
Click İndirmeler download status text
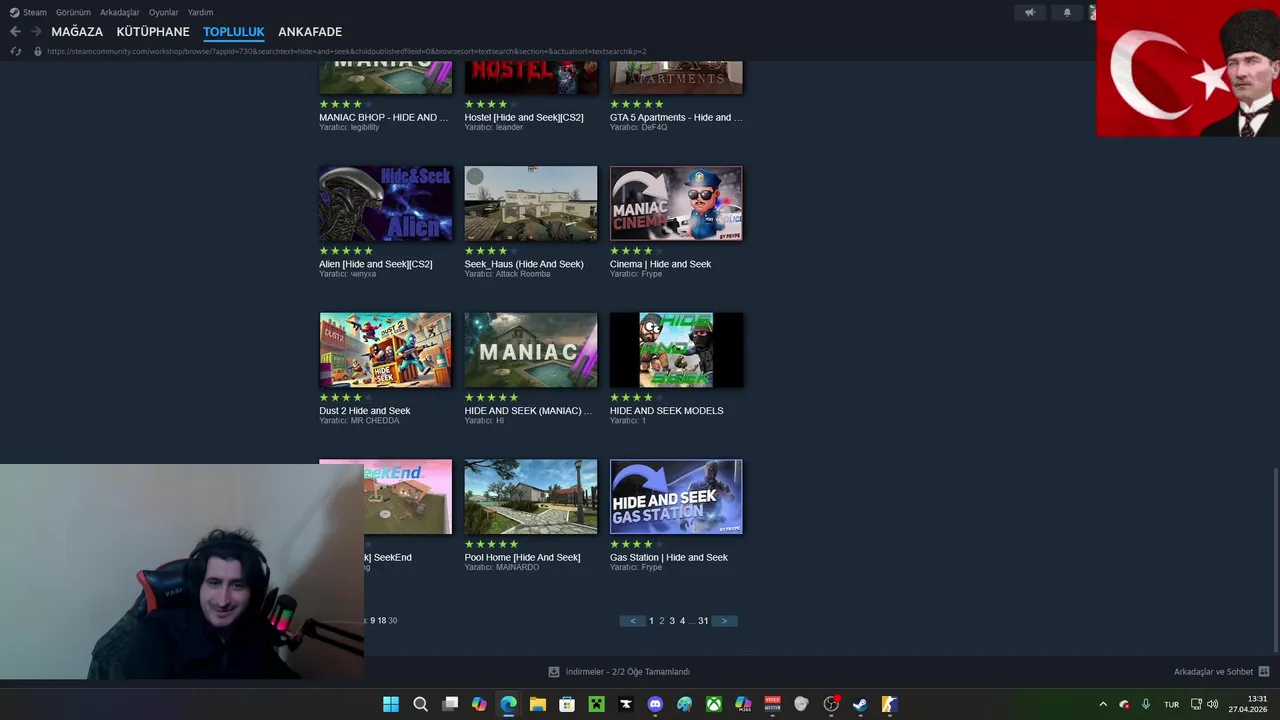628,672
